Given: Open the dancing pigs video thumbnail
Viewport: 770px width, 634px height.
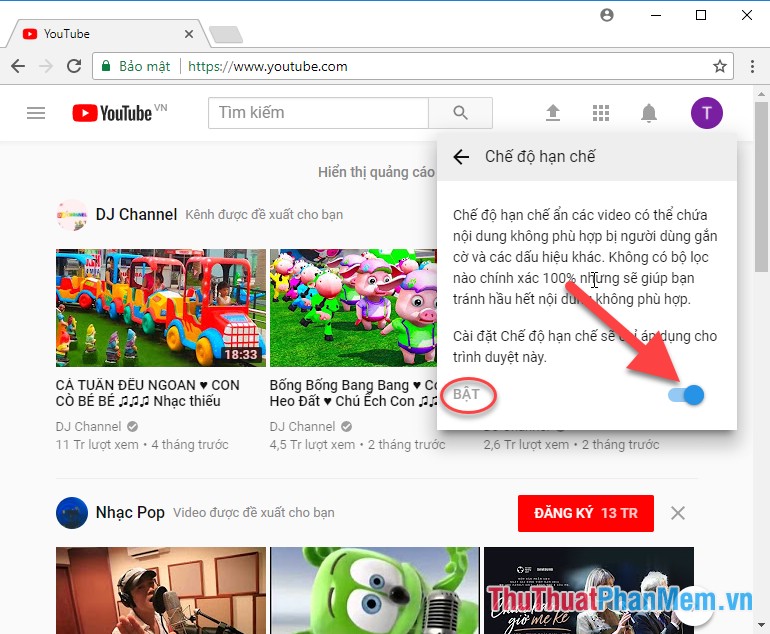Looking at the screenshot, I should [353, 307].
